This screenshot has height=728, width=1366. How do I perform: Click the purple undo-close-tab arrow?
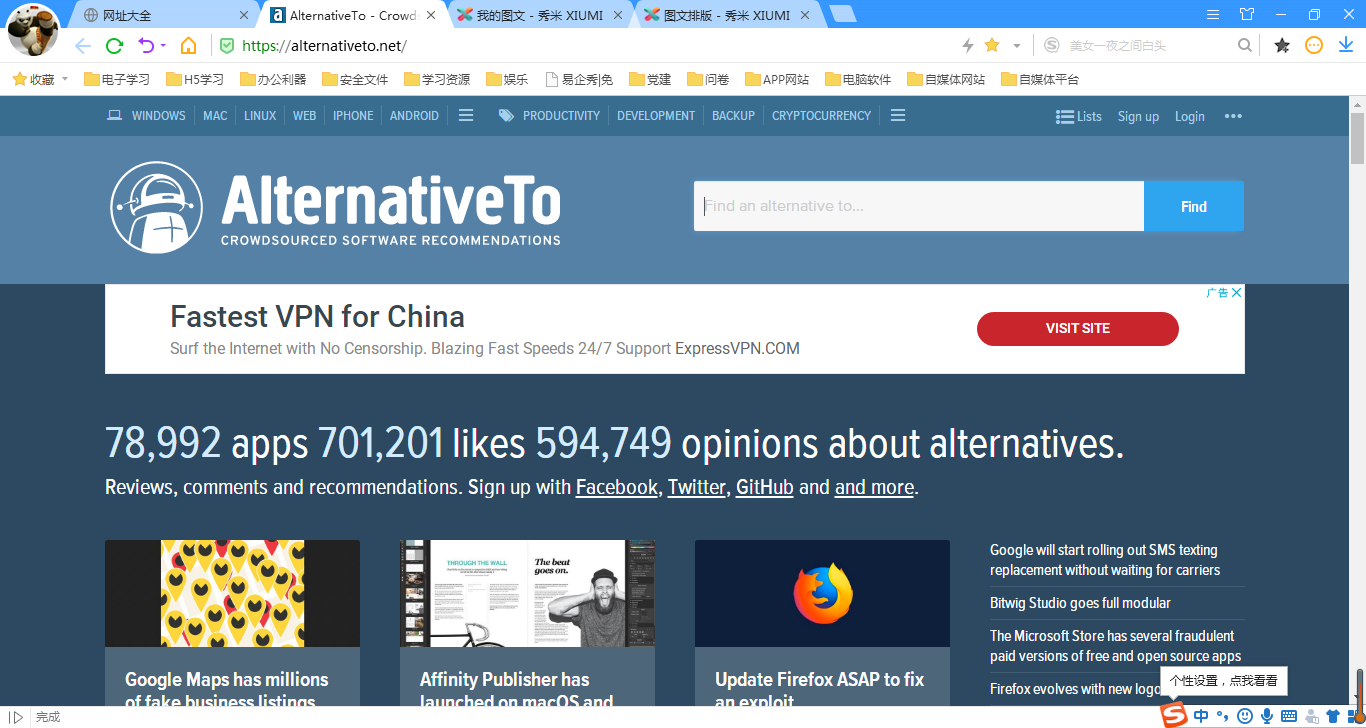(x=146, y=45)
